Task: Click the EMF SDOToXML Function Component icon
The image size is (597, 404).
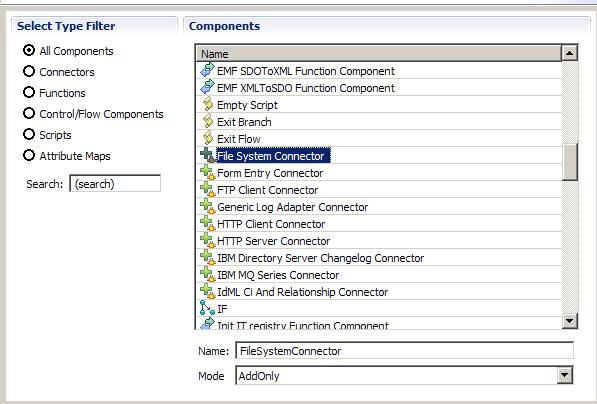Action: (x=208, y=70)
